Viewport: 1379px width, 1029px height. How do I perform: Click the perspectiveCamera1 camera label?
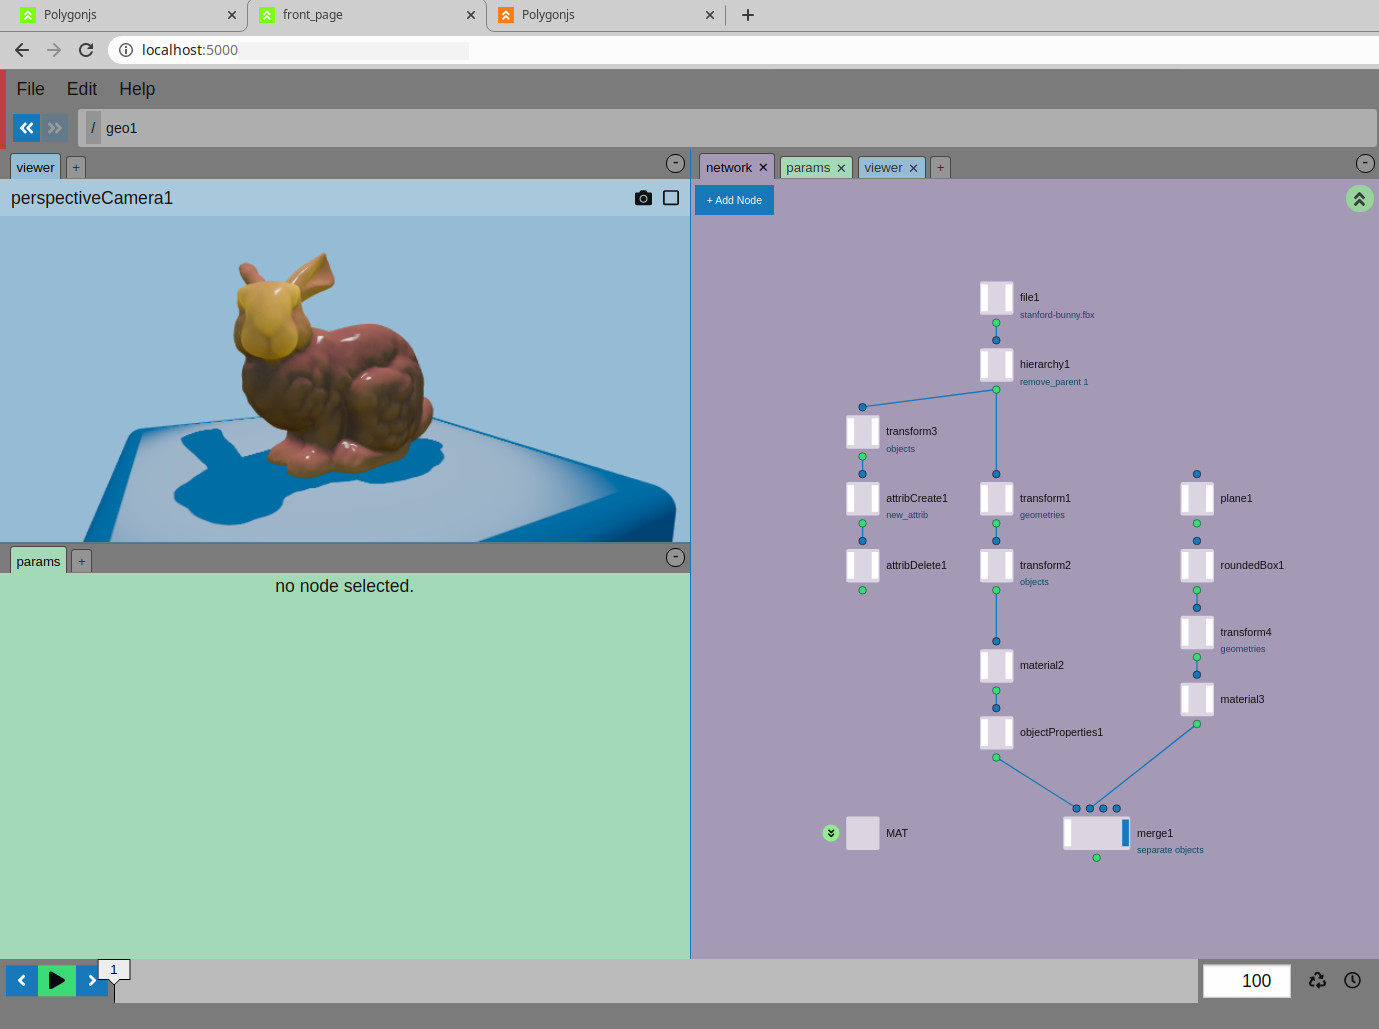click(x=92, y=198)
